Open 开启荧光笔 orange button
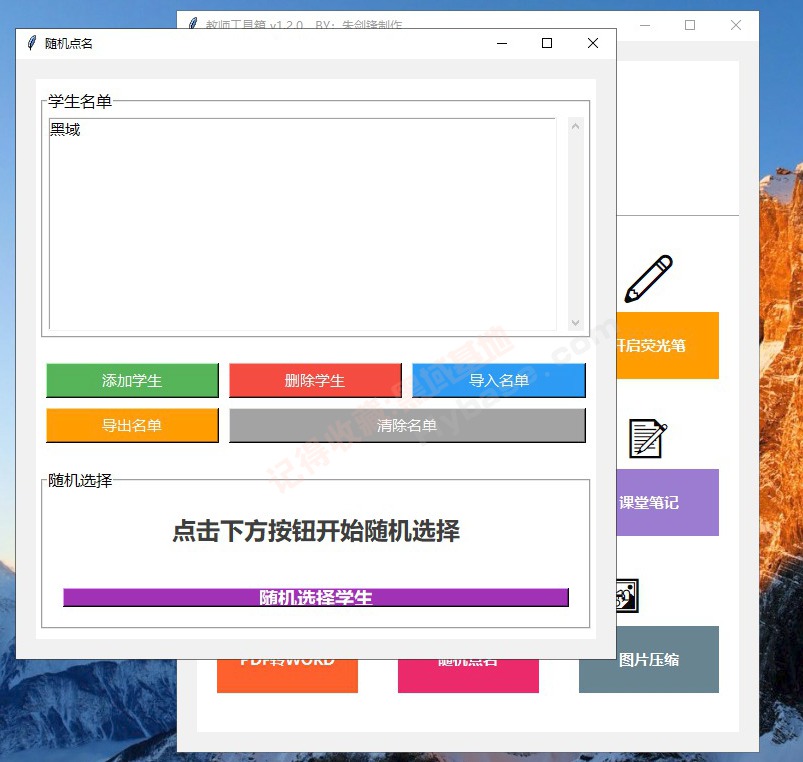 666,345
